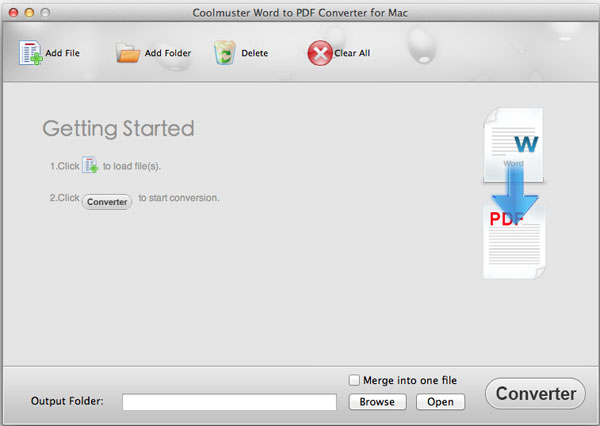This screenshot has height=426, width=600.
Task: Start conversion with the large Converter button
Action: pos(536,394)
